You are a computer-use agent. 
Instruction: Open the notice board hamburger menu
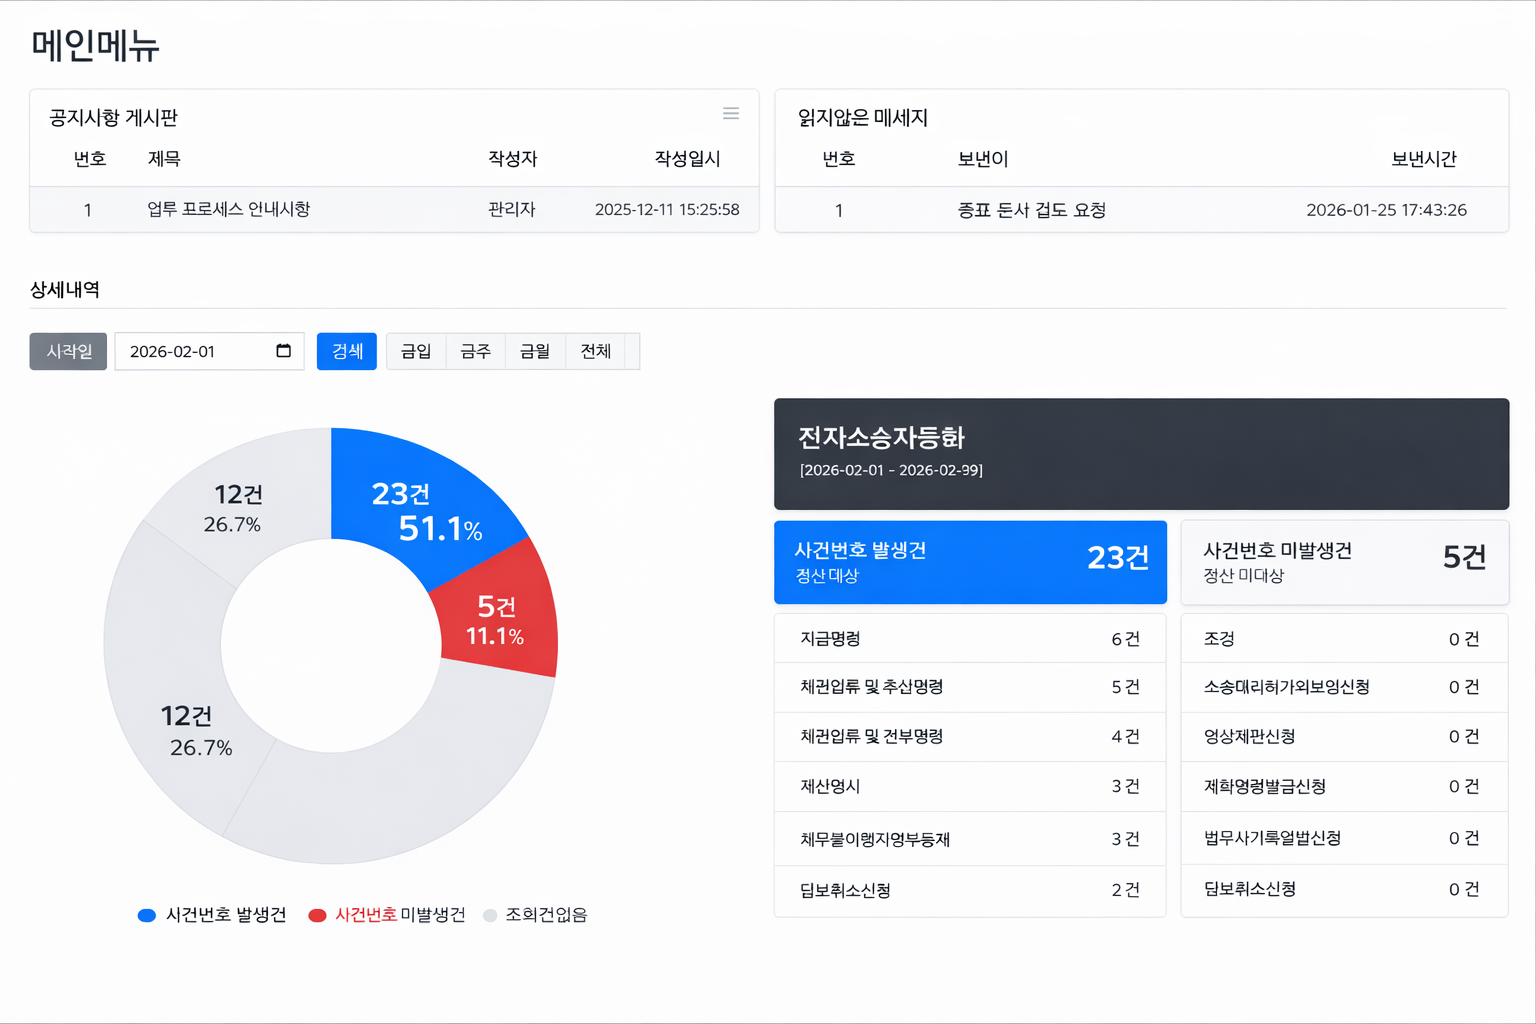coord(731,113)
